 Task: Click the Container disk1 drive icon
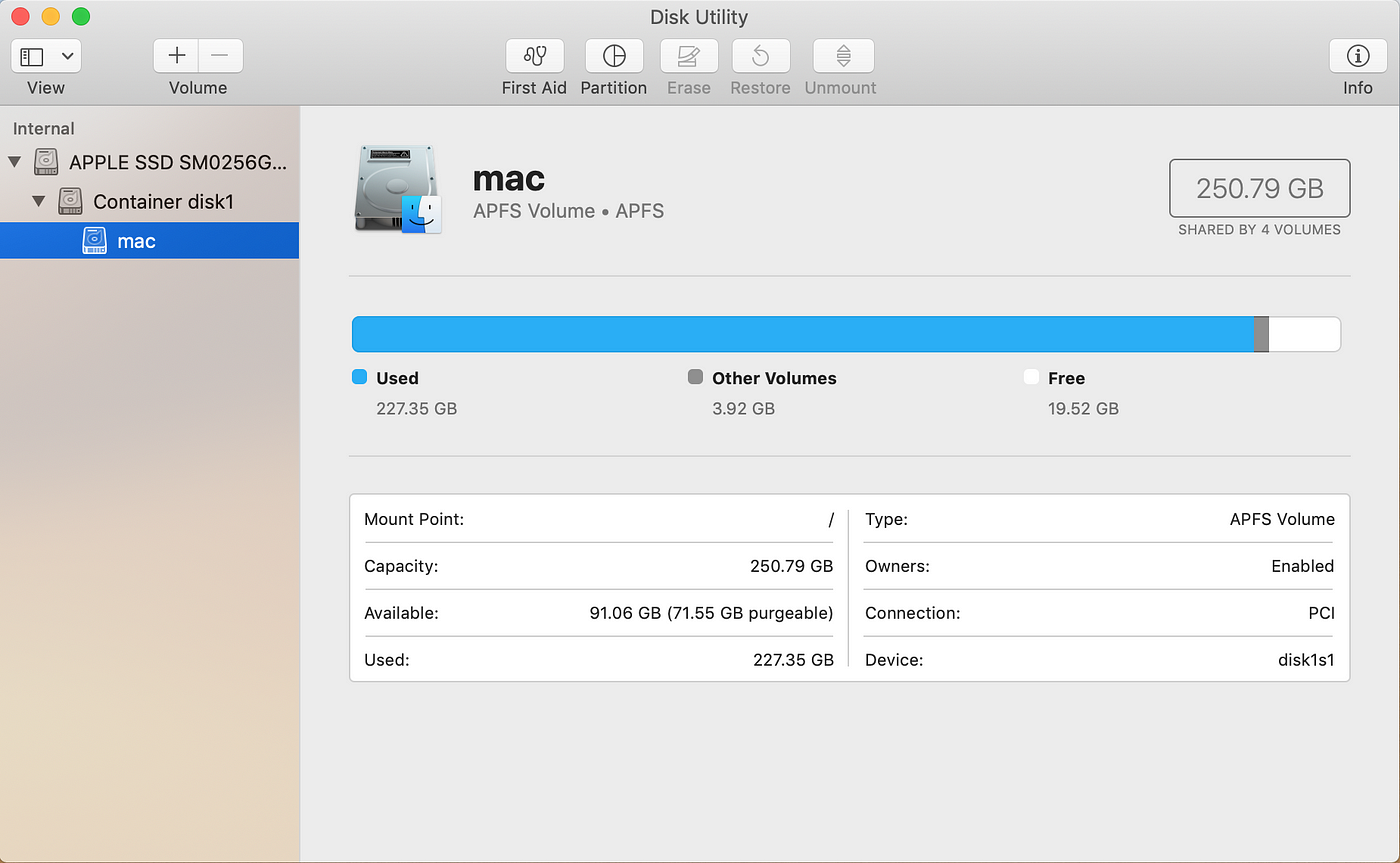(69, 201)
